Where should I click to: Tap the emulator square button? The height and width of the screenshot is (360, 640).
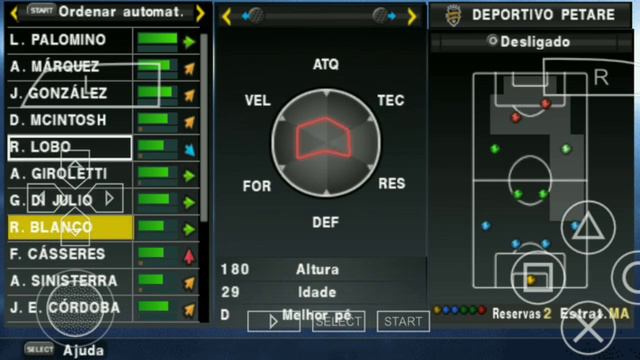538,278
